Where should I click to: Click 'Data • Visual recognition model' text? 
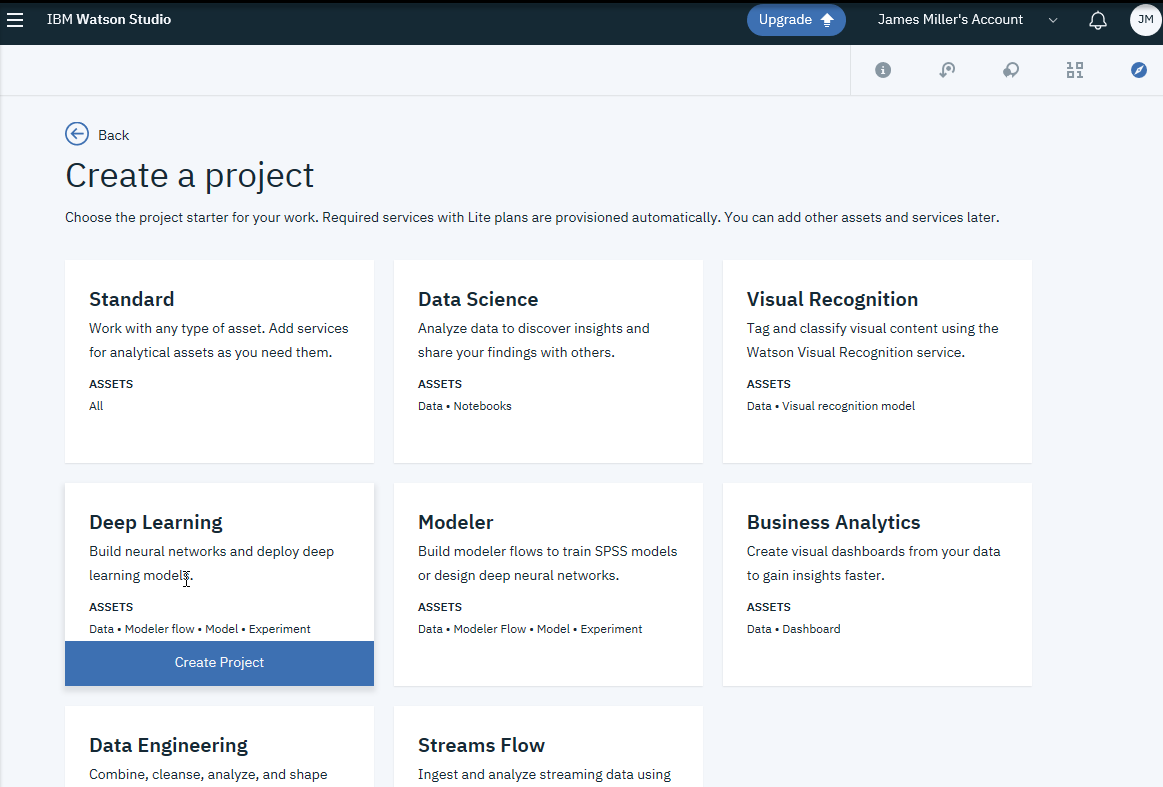tap(831, 406)
